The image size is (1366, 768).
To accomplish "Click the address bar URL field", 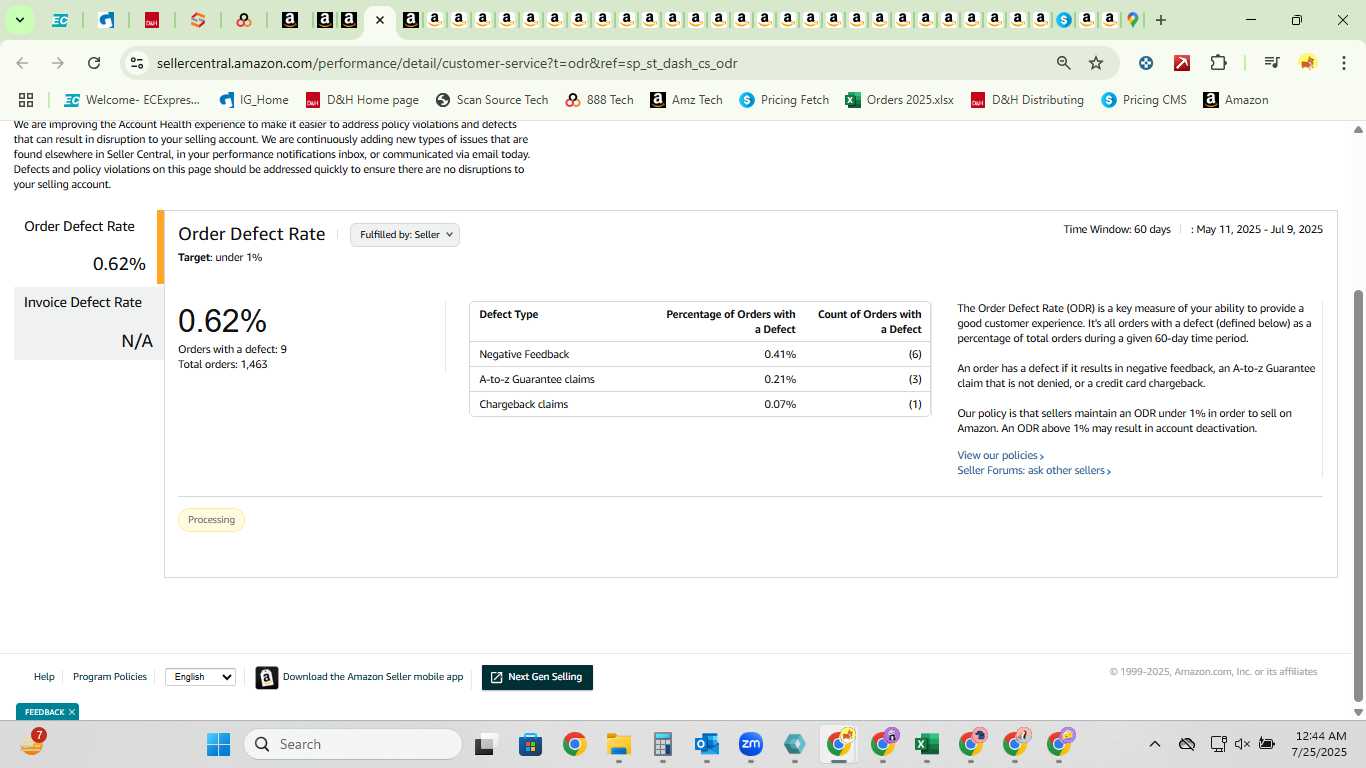I will click(x=600, y=63).
